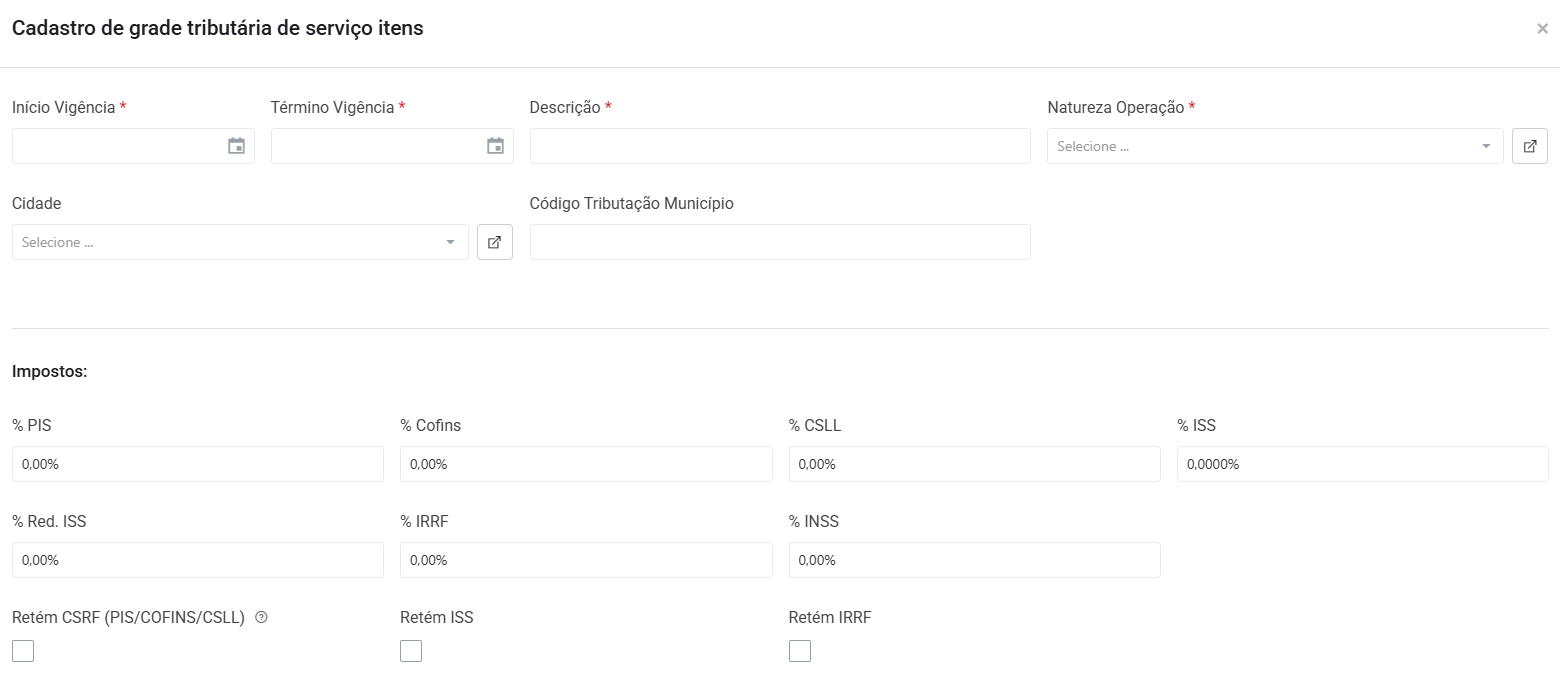Toggle the Retém IRRF checkbox
1560x685 pixels.
800,651
